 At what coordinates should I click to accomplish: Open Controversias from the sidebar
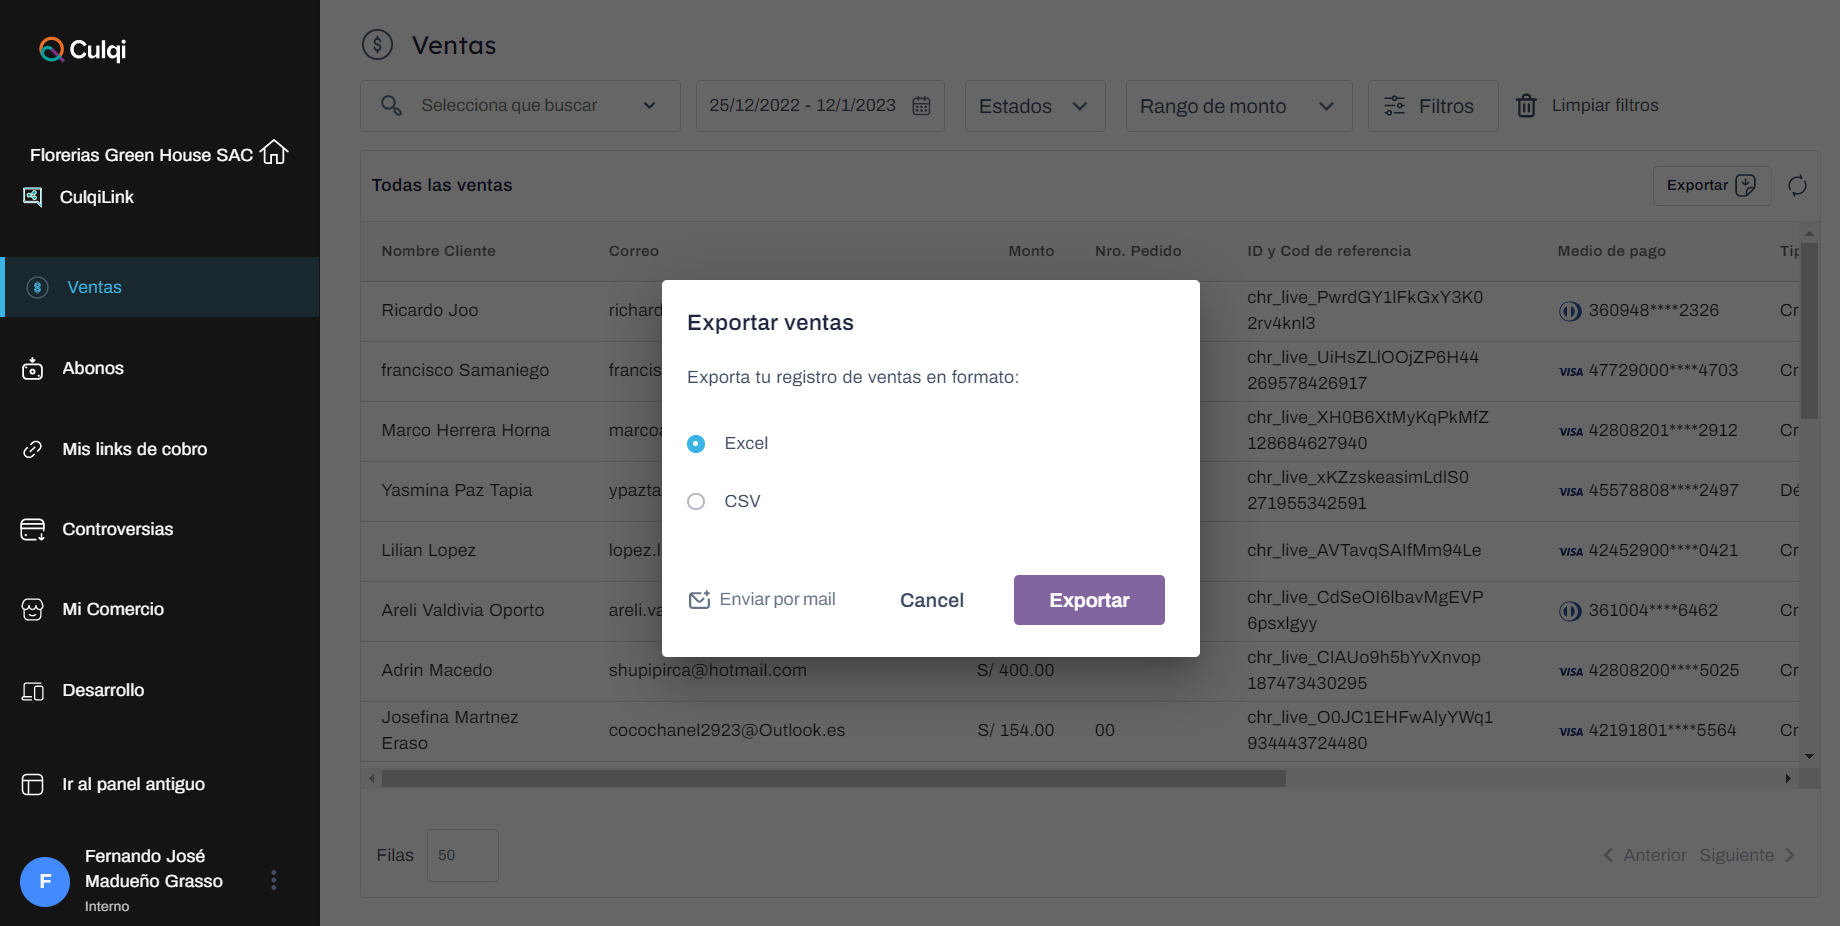click(117, 530)
